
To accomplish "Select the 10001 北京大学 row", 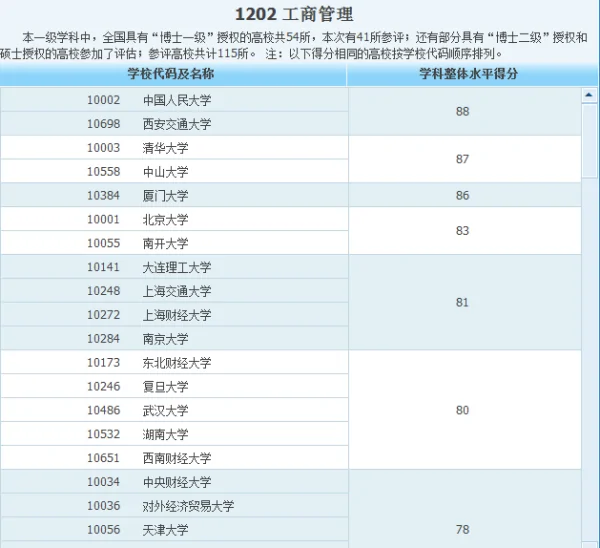I will [x=174, y=219].
